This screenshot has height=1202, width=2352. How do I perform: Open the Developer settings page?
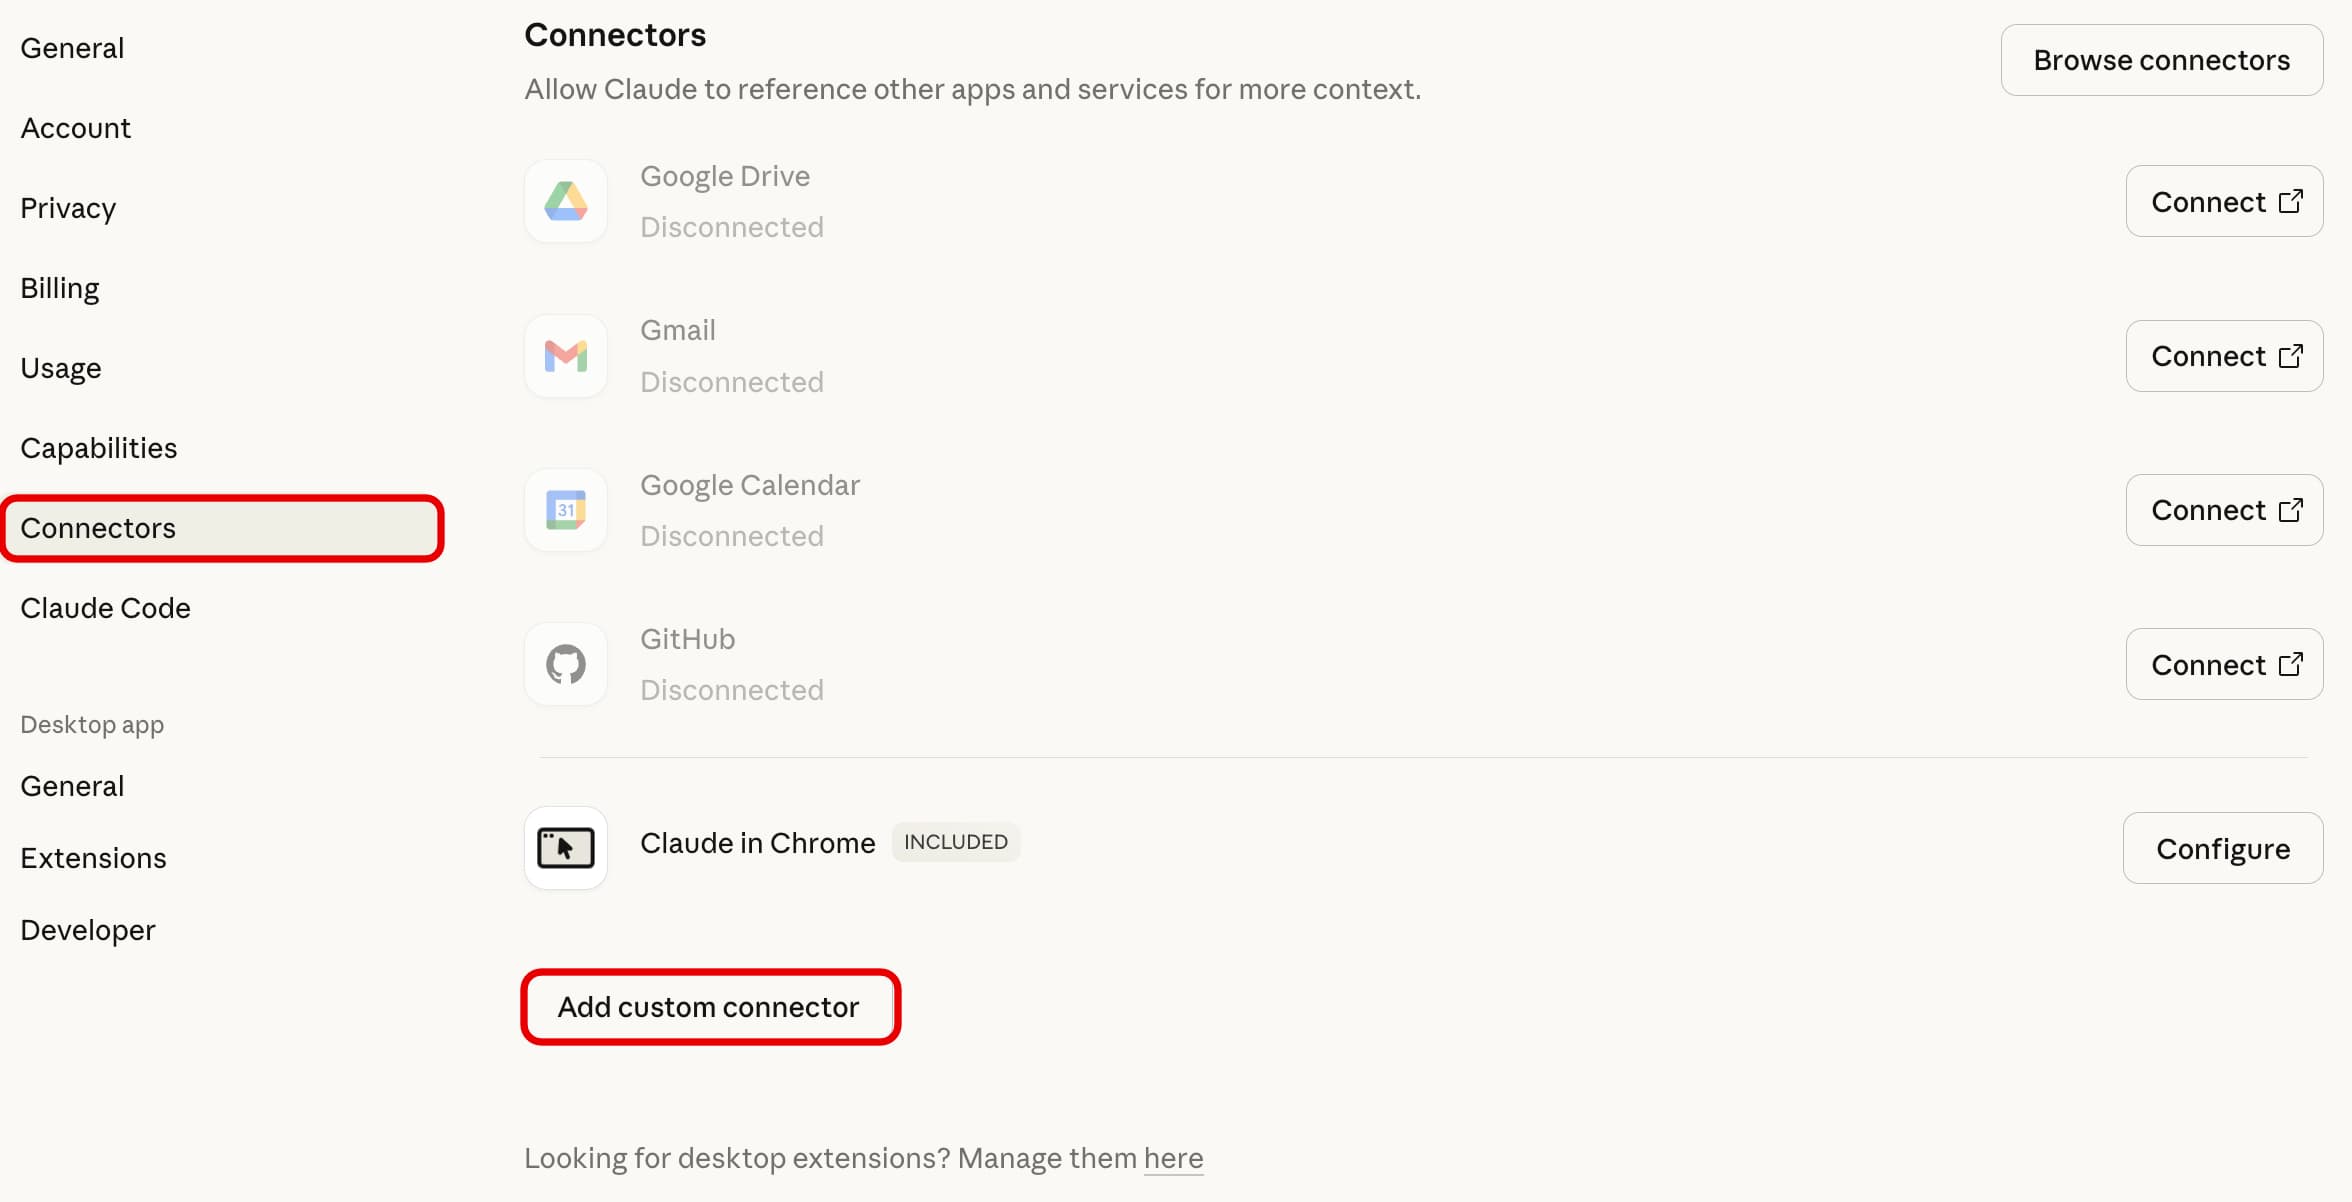pyautogui.click(x=88, y=930)
